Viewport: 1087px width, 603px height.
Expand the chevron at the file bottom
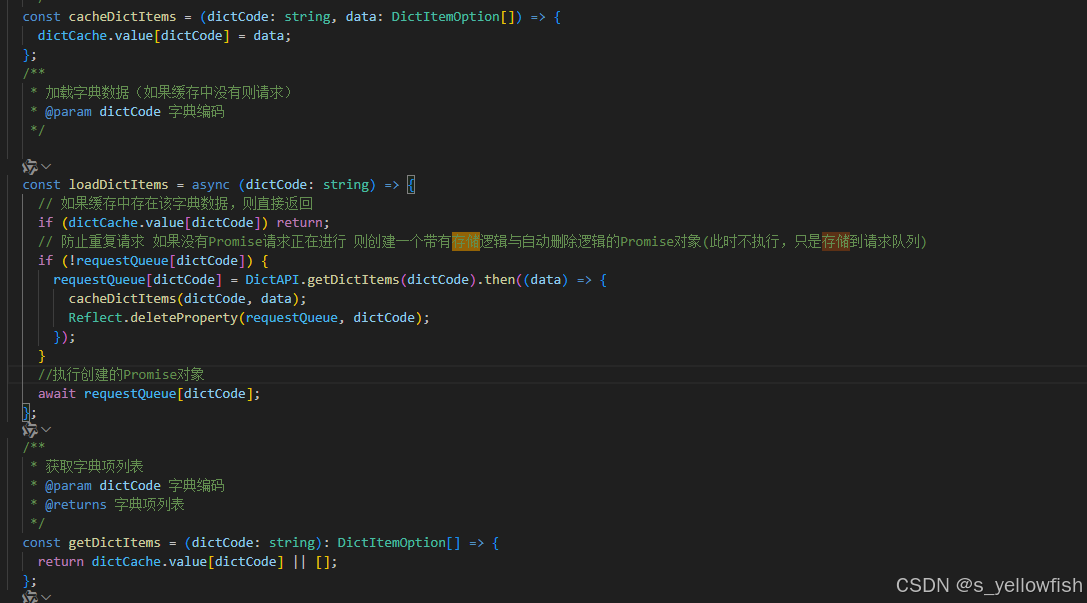point(44,596)
